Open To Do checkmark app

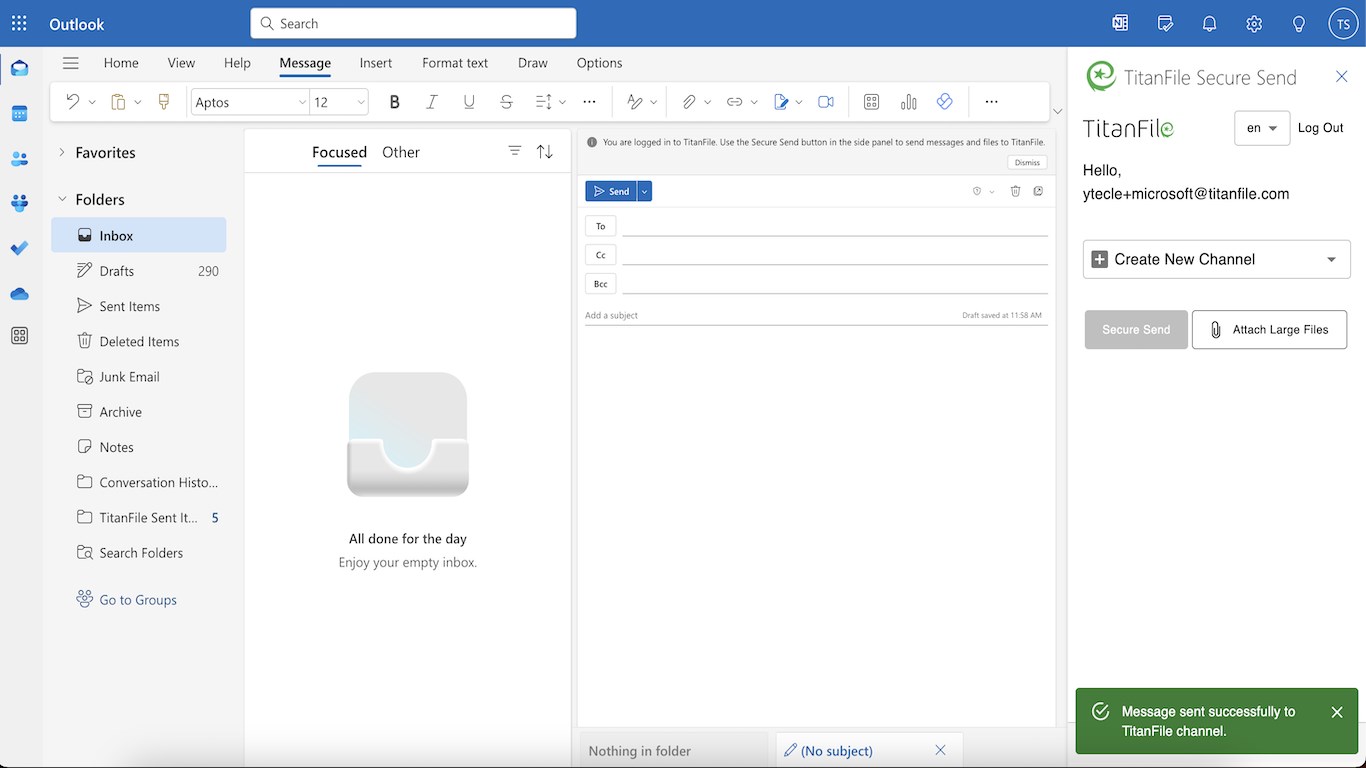coord(19,248)
